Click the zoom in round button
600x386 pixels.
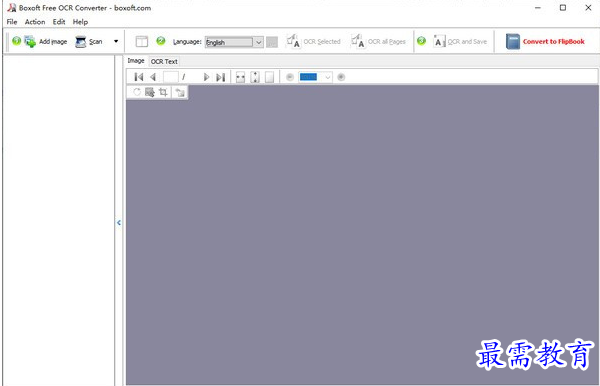click(341, 77)
